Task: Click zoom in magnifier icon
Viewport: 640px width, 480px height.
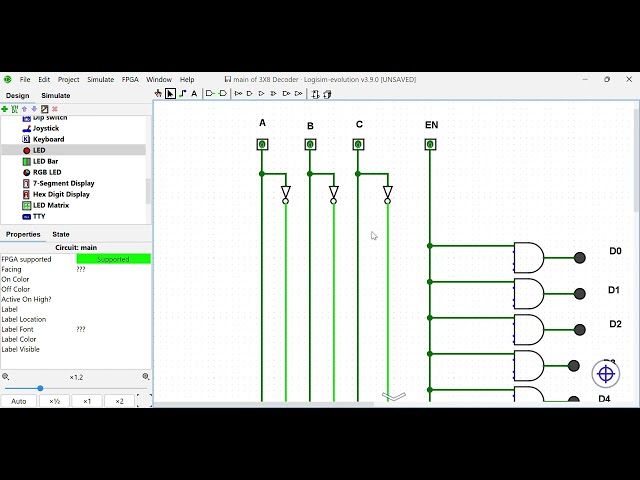Action: click(x=146, y=376)
